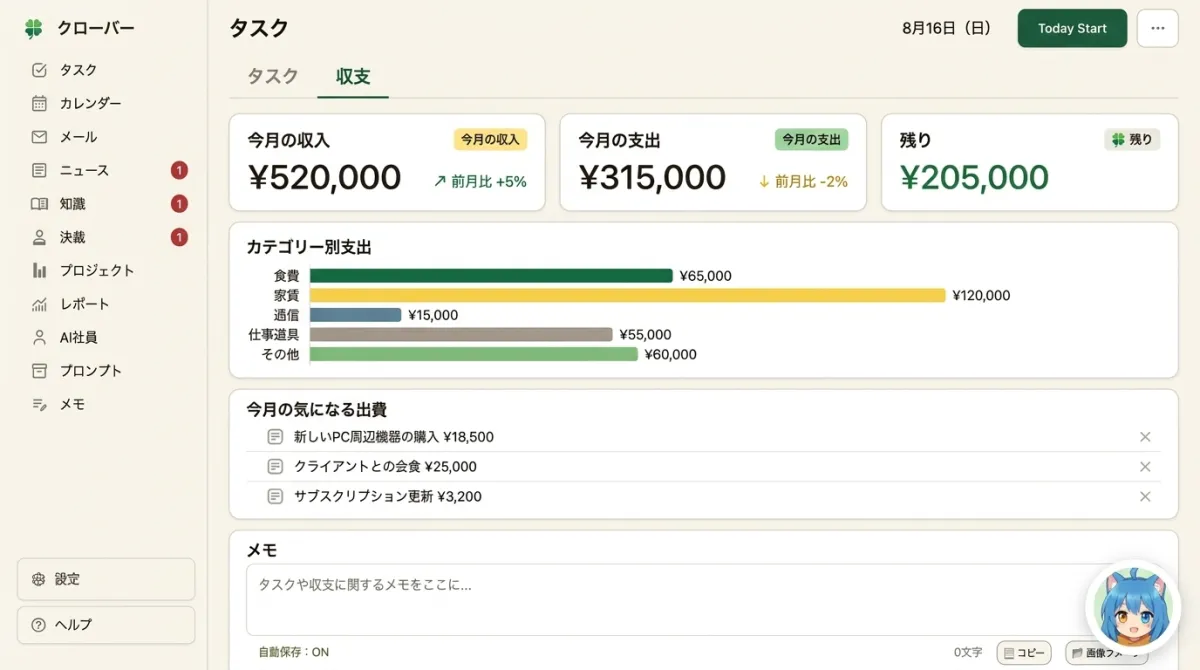Click the 今月の収入 yellow tag
The height and width of the screenshot is (670, 1200).
pyautogui.click(x=490, y=140)
